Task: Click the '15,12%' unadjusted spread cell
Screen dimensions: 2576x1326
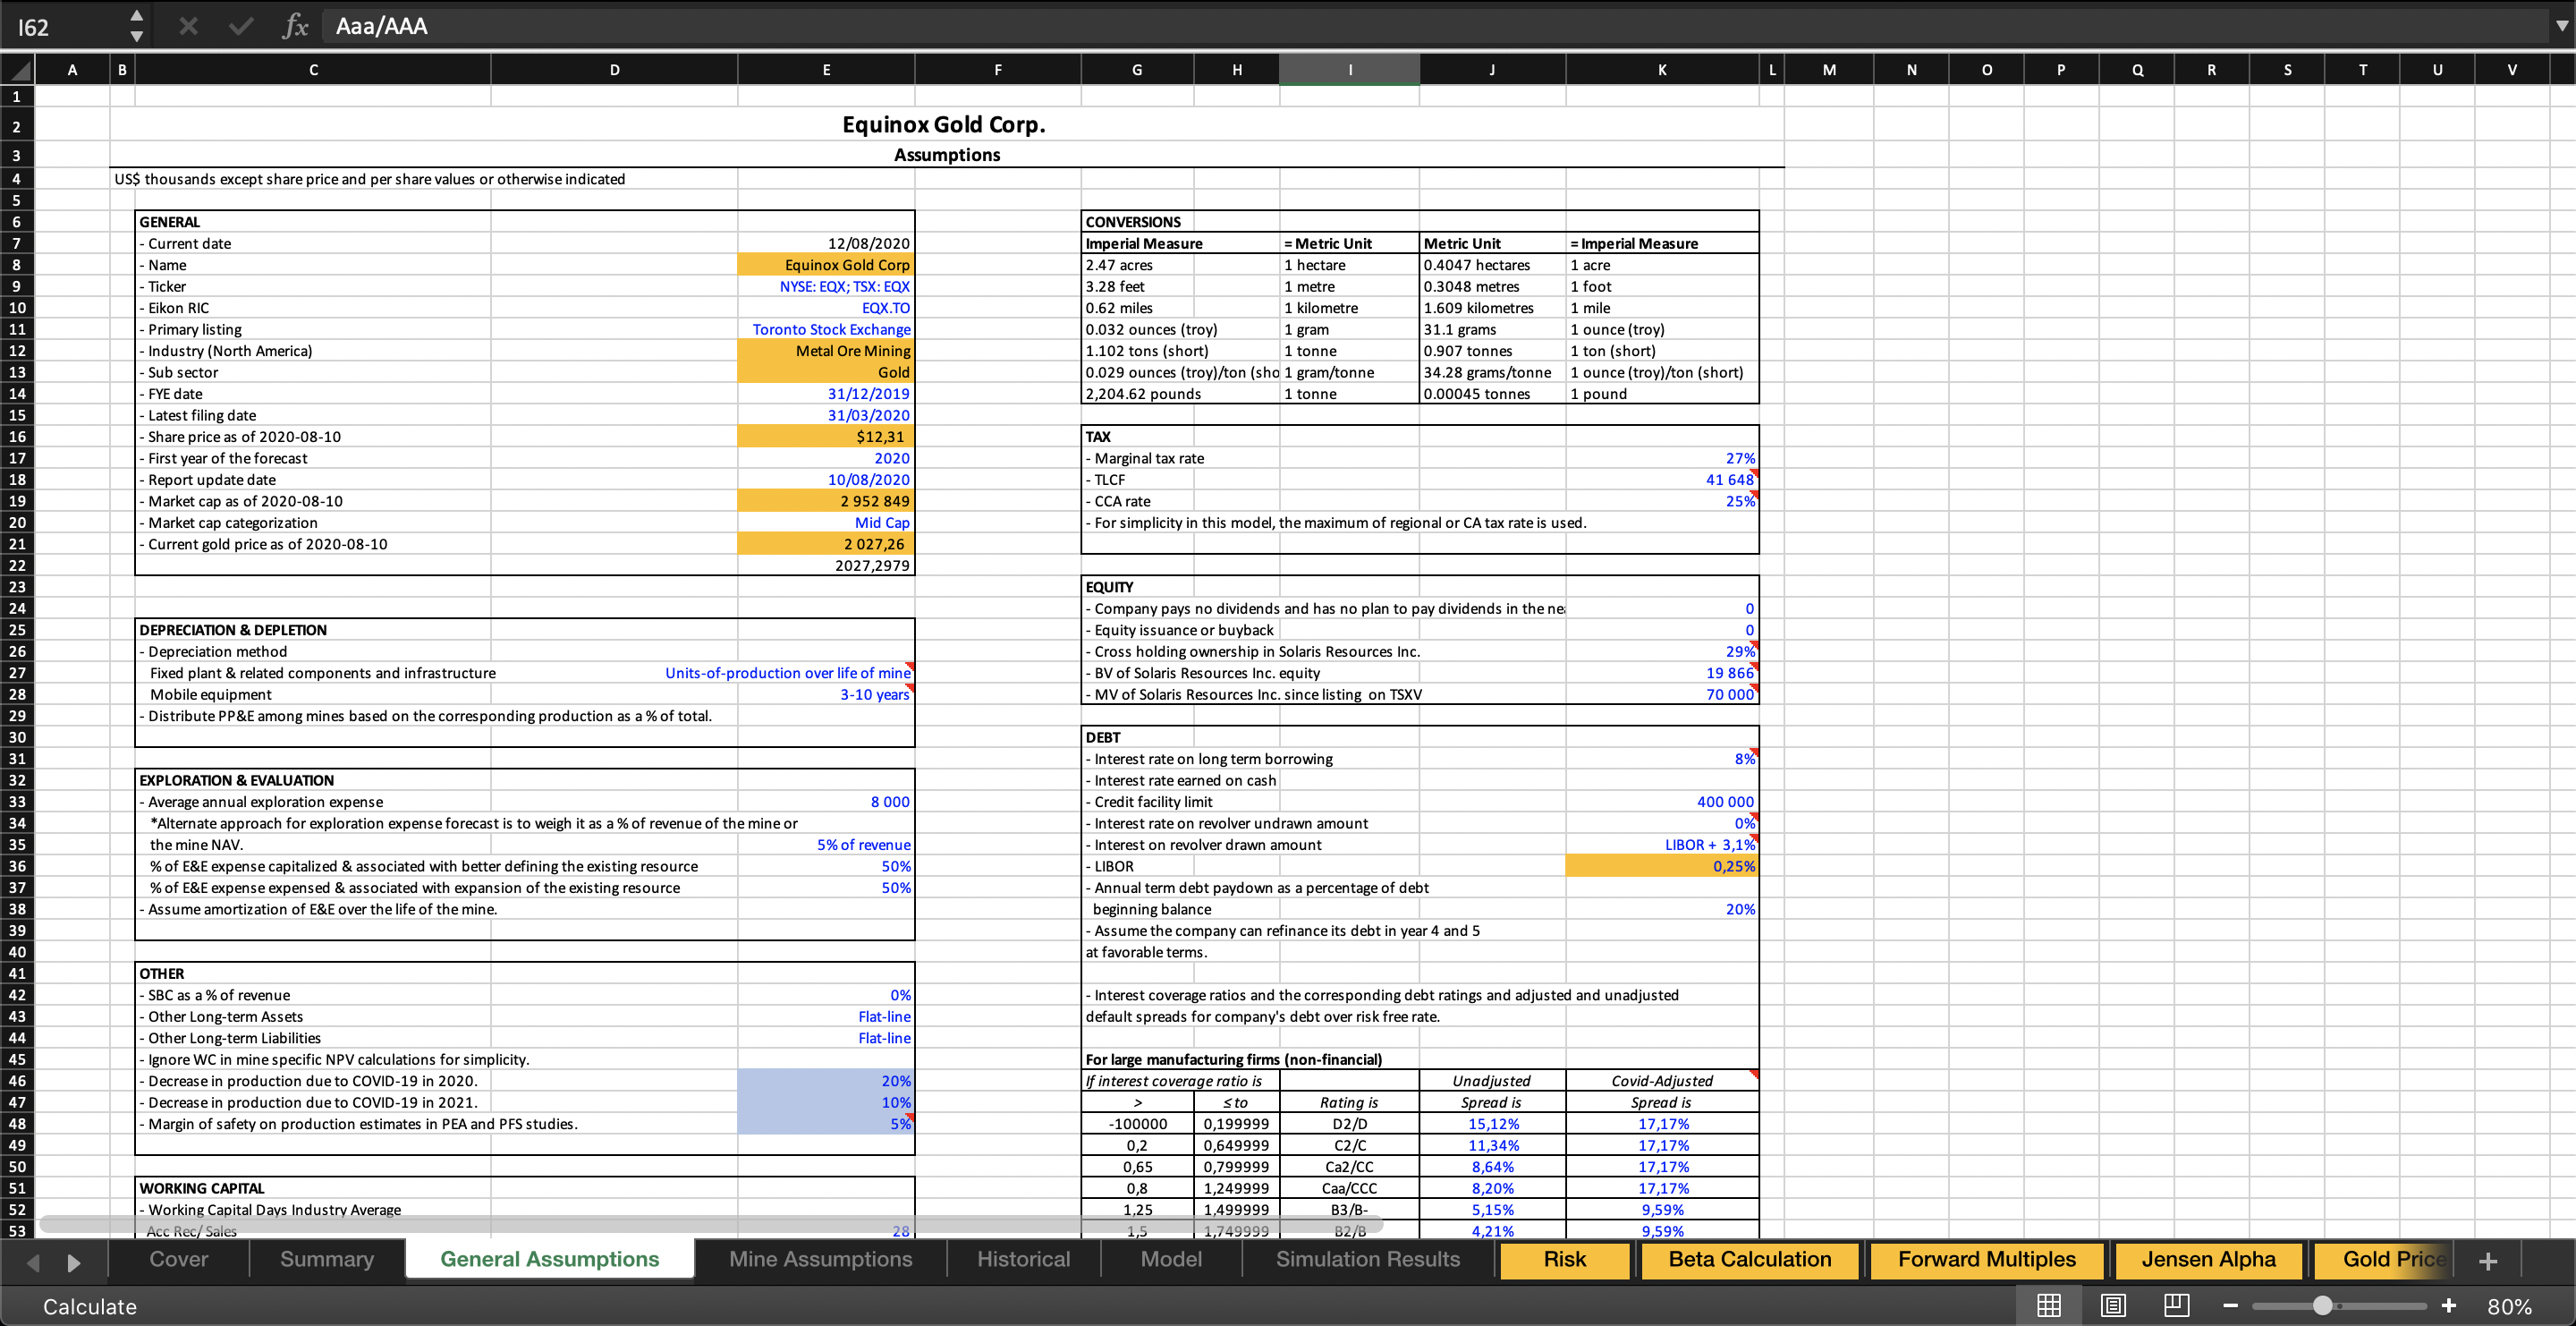Action: tap(1492, 1124)
